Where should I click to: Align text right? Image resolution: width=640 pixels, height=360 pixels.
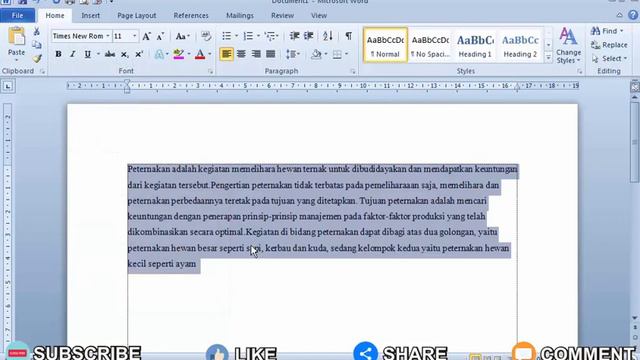click(256, 54)
